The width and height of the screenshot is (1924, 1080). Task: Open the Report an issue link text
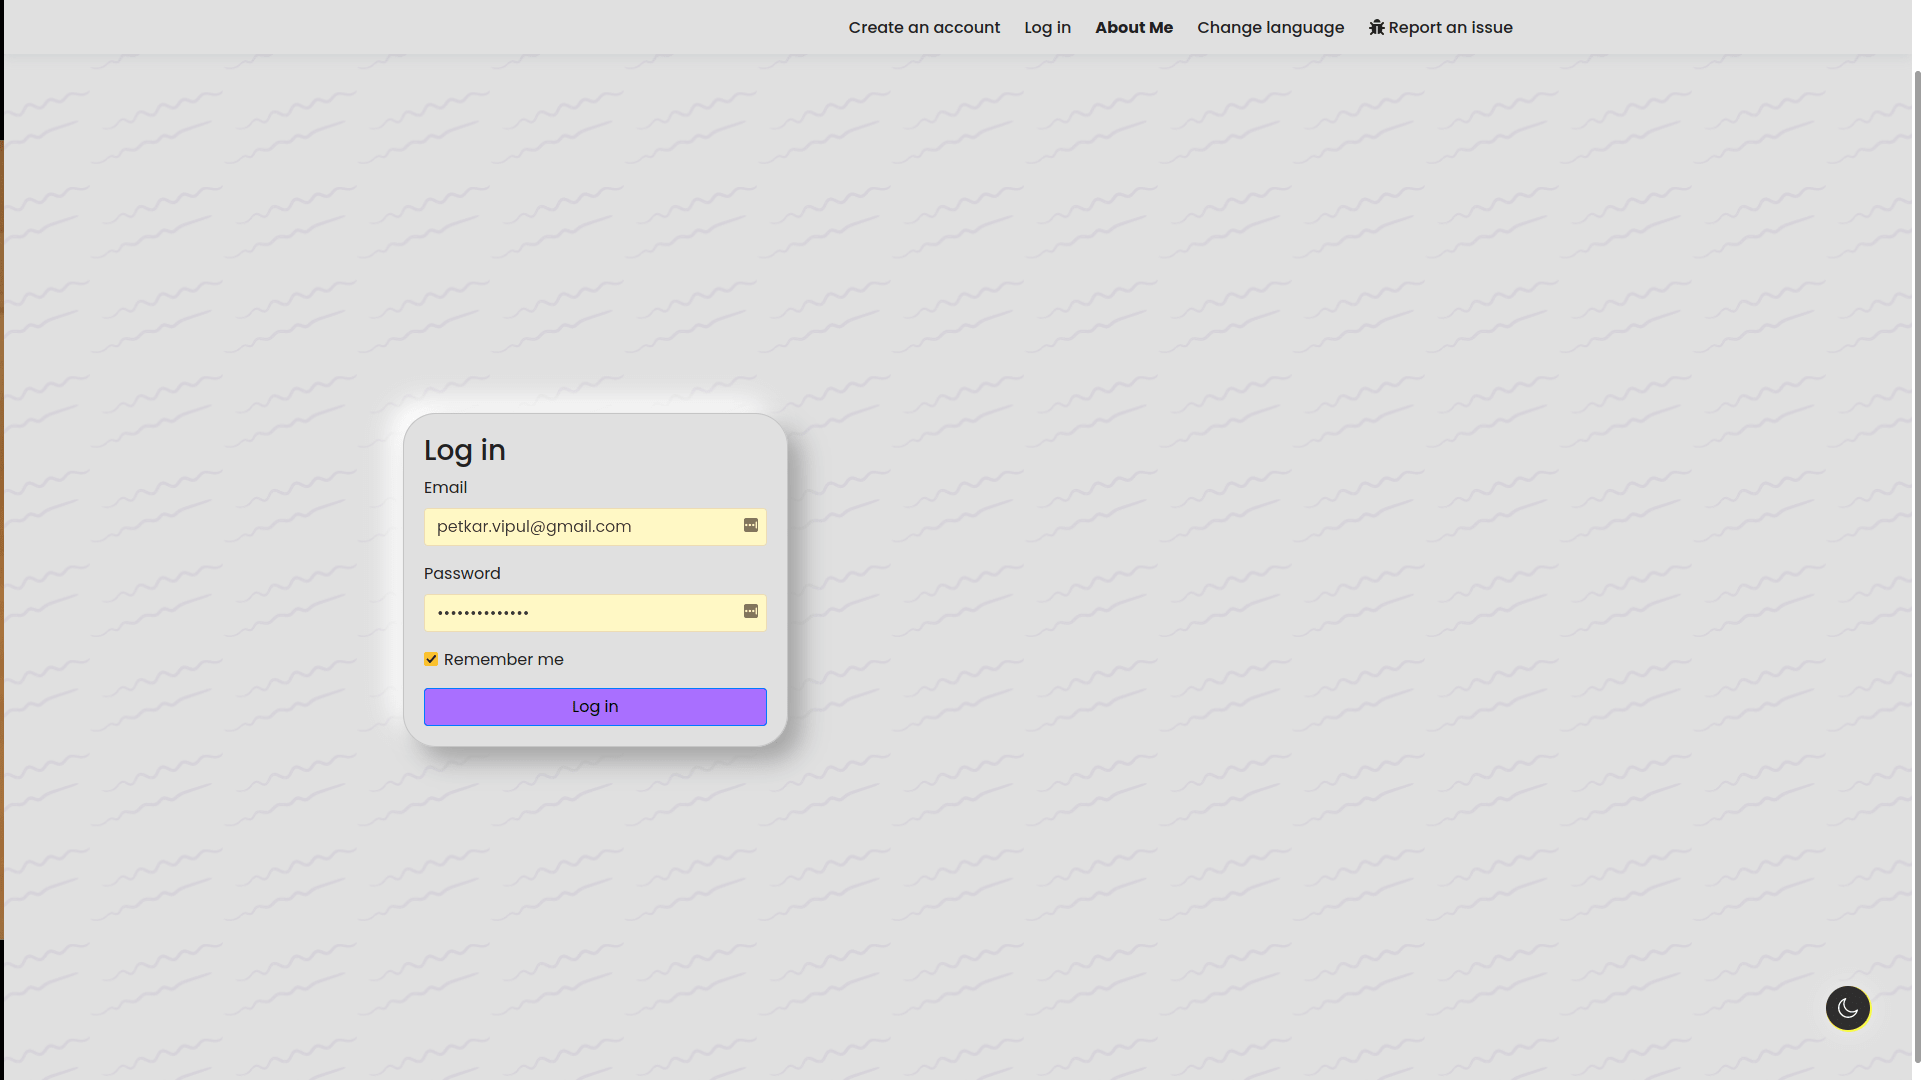(x=1450, y=28)
